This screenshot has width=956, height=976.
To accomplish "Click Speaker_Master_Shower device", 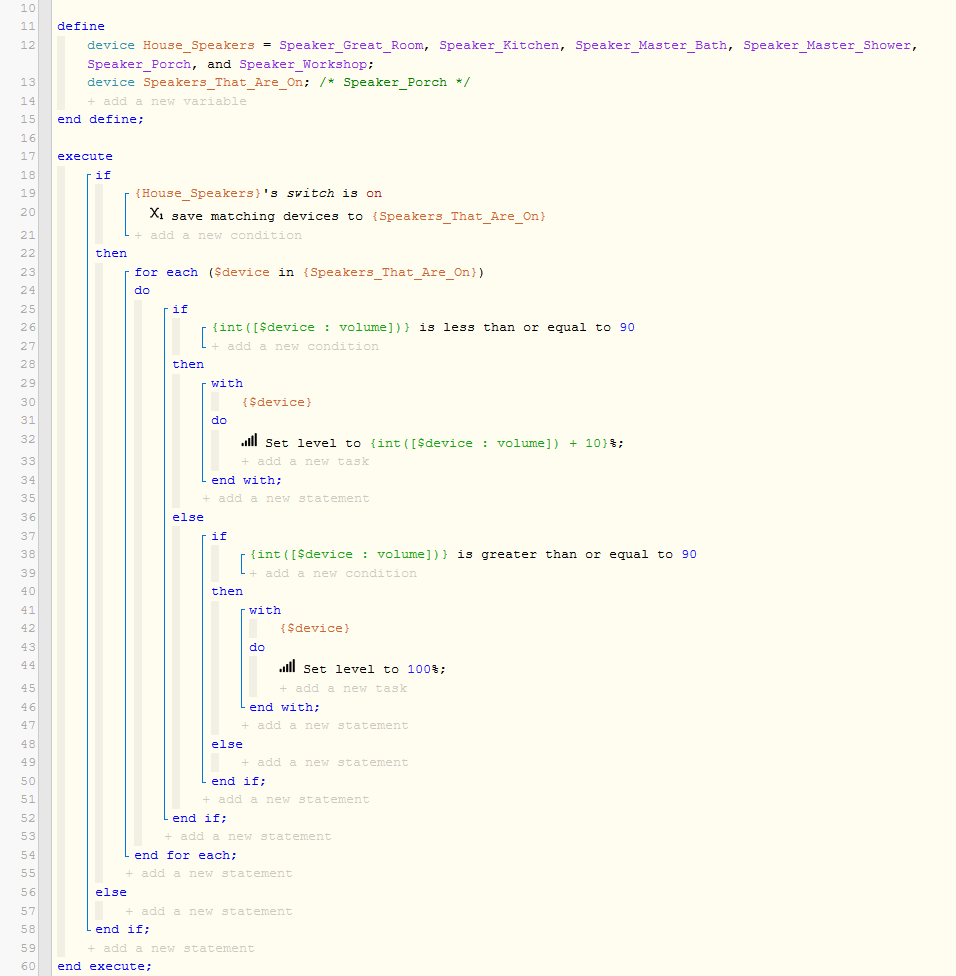I will point(827,45).
